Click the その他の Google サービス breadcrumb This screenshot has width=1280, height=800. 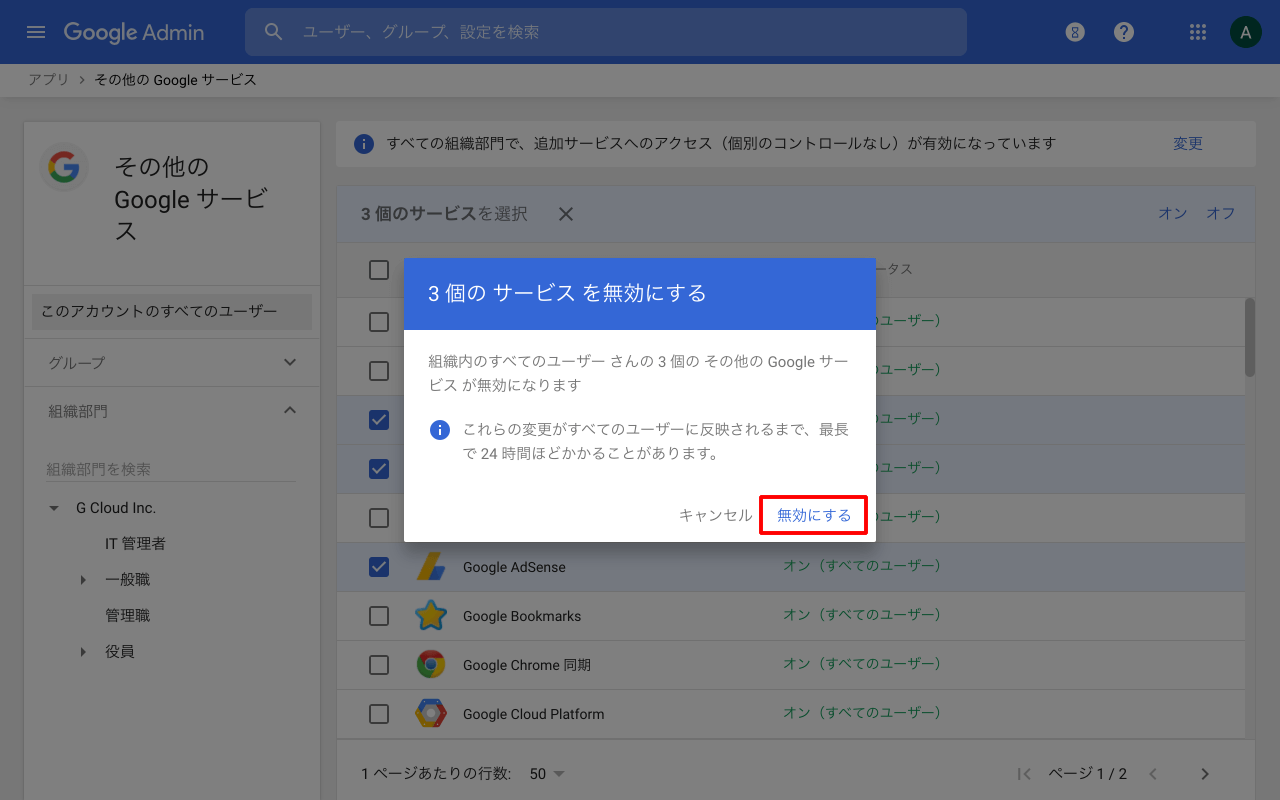(x=176, y=80)
